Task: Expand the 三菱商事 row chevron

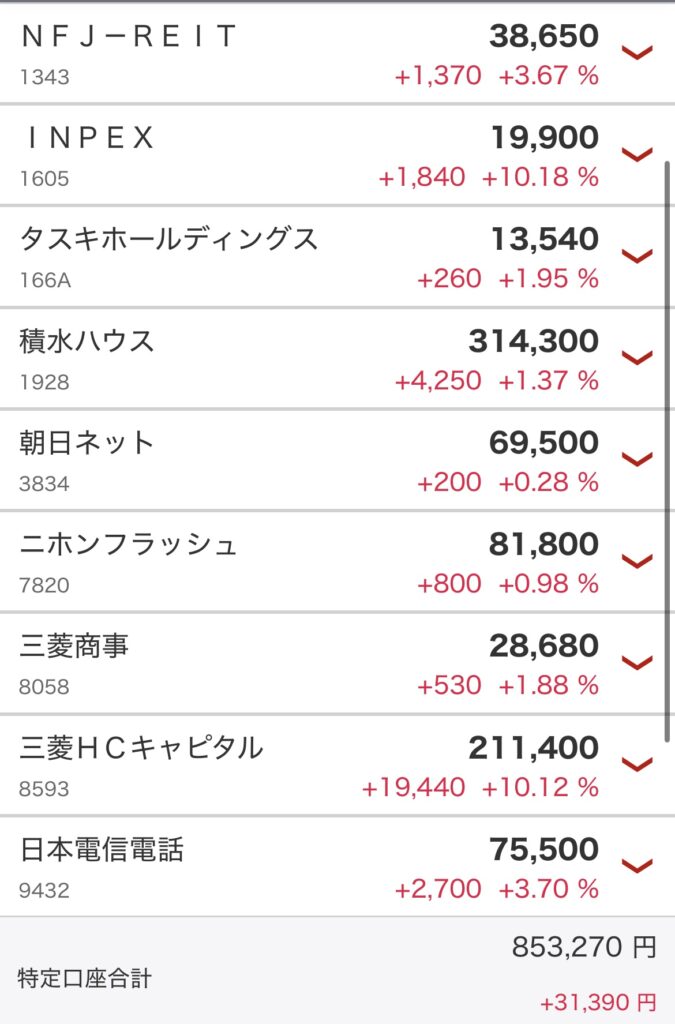Action: click(637, 662)
